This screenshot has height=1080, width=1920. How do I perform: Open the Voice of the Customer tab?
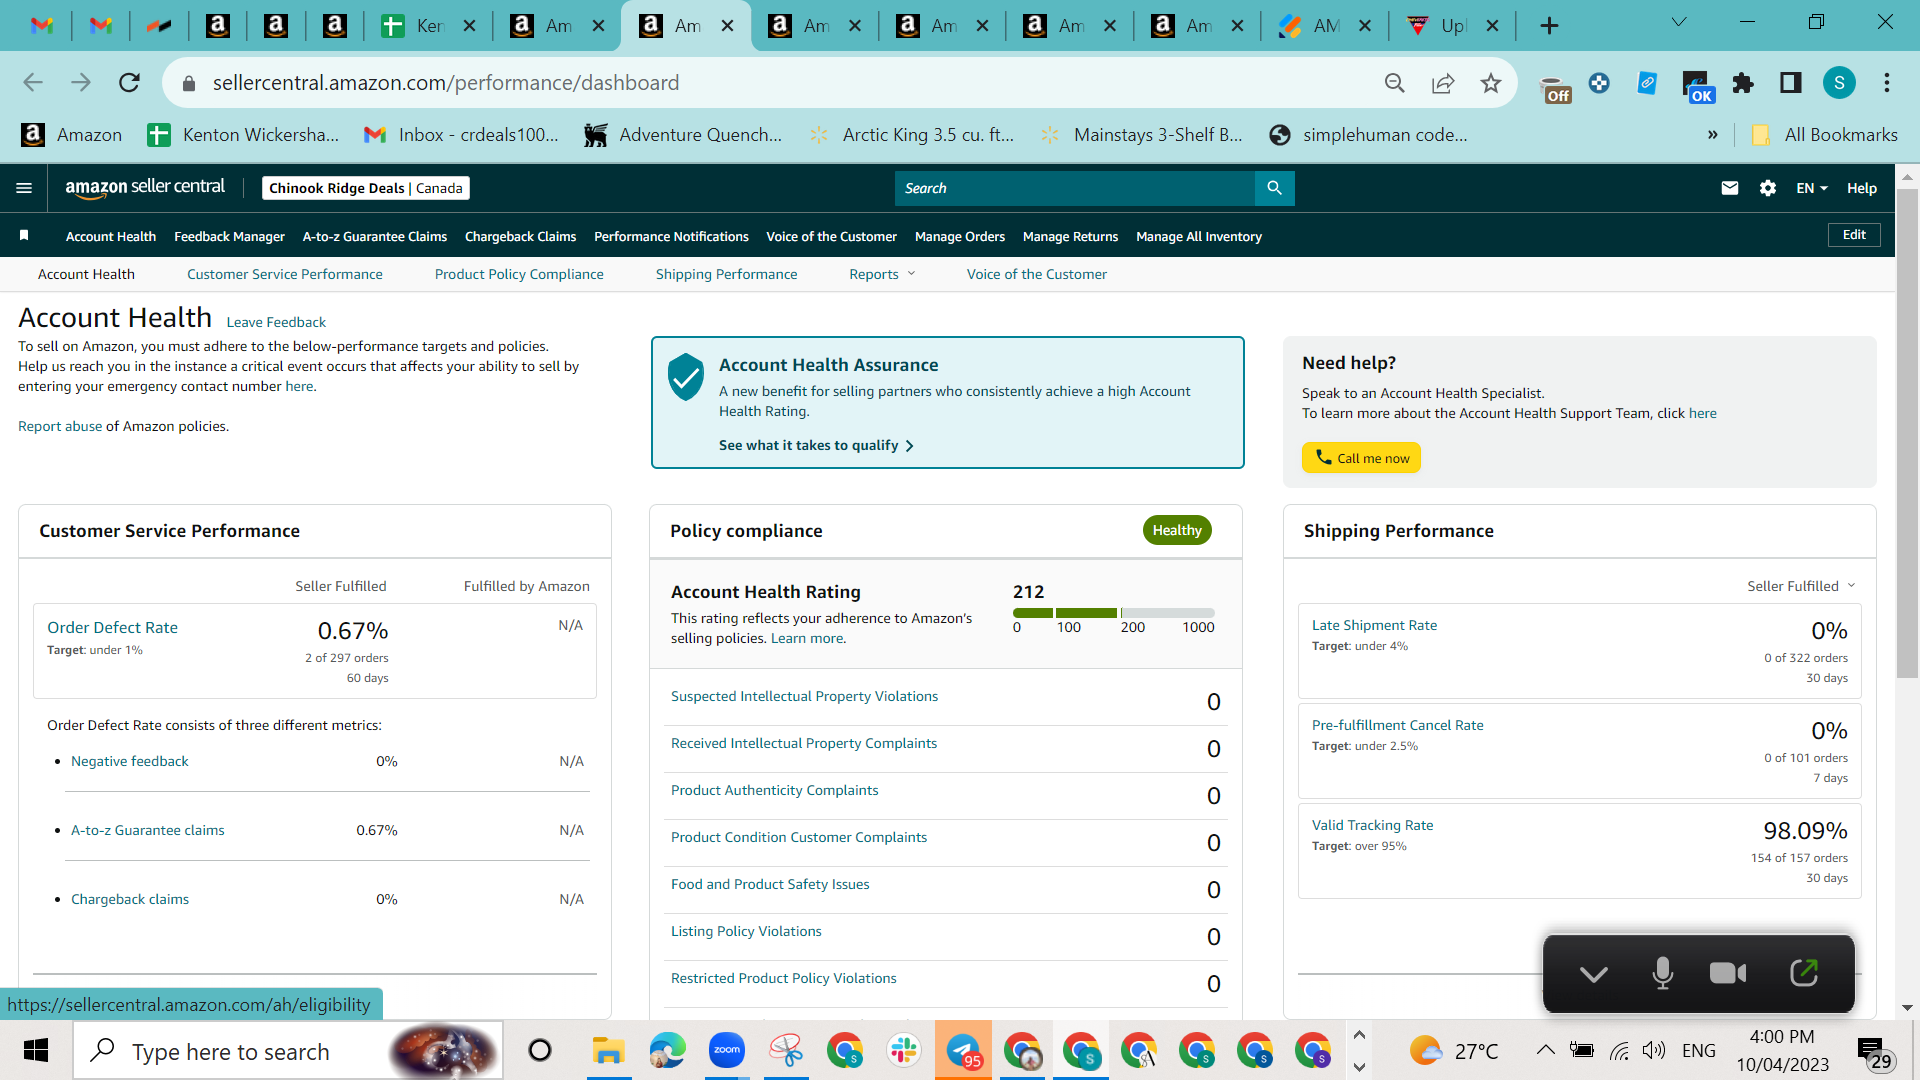(1036, 274)
